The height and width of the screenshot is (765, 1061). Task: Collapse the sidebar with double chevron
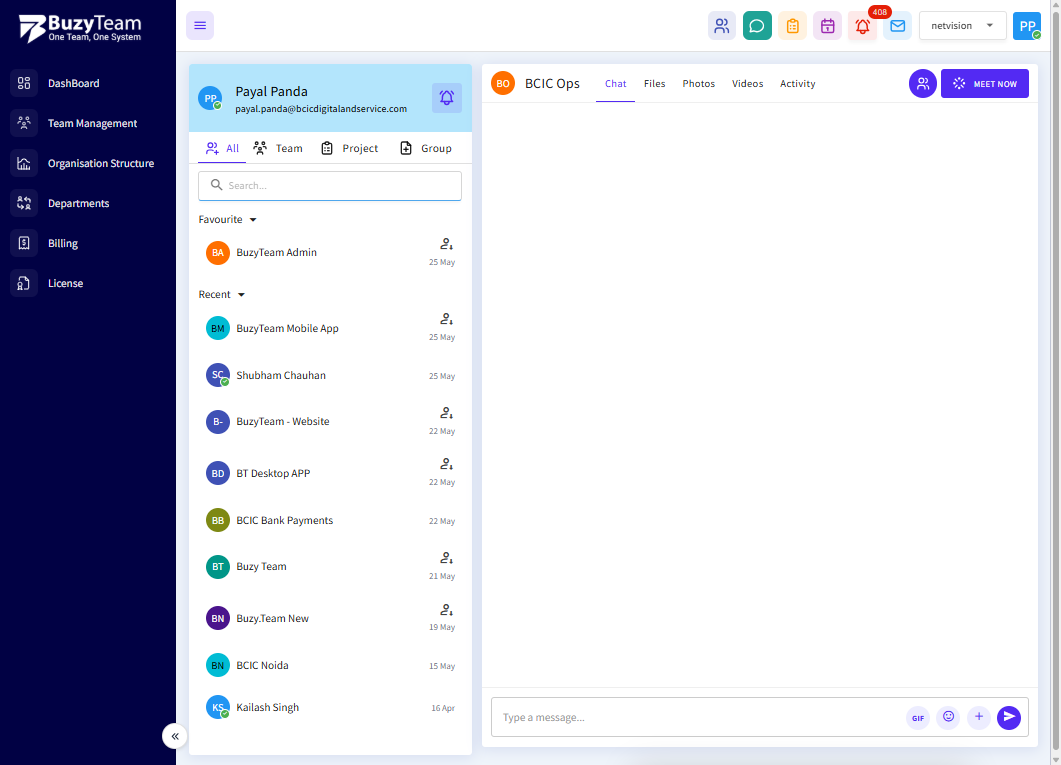coord(175,736)
